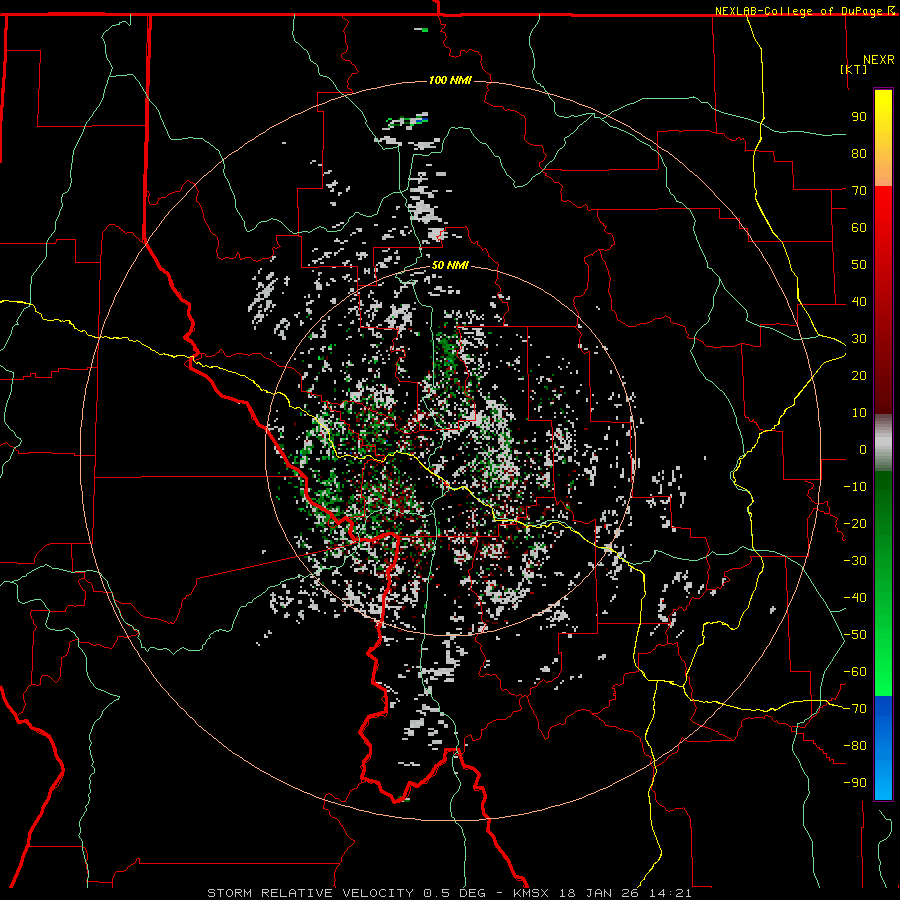900x900 pixels.
Task: Click the 50 NMI range ring label
Action: [450, 265]
